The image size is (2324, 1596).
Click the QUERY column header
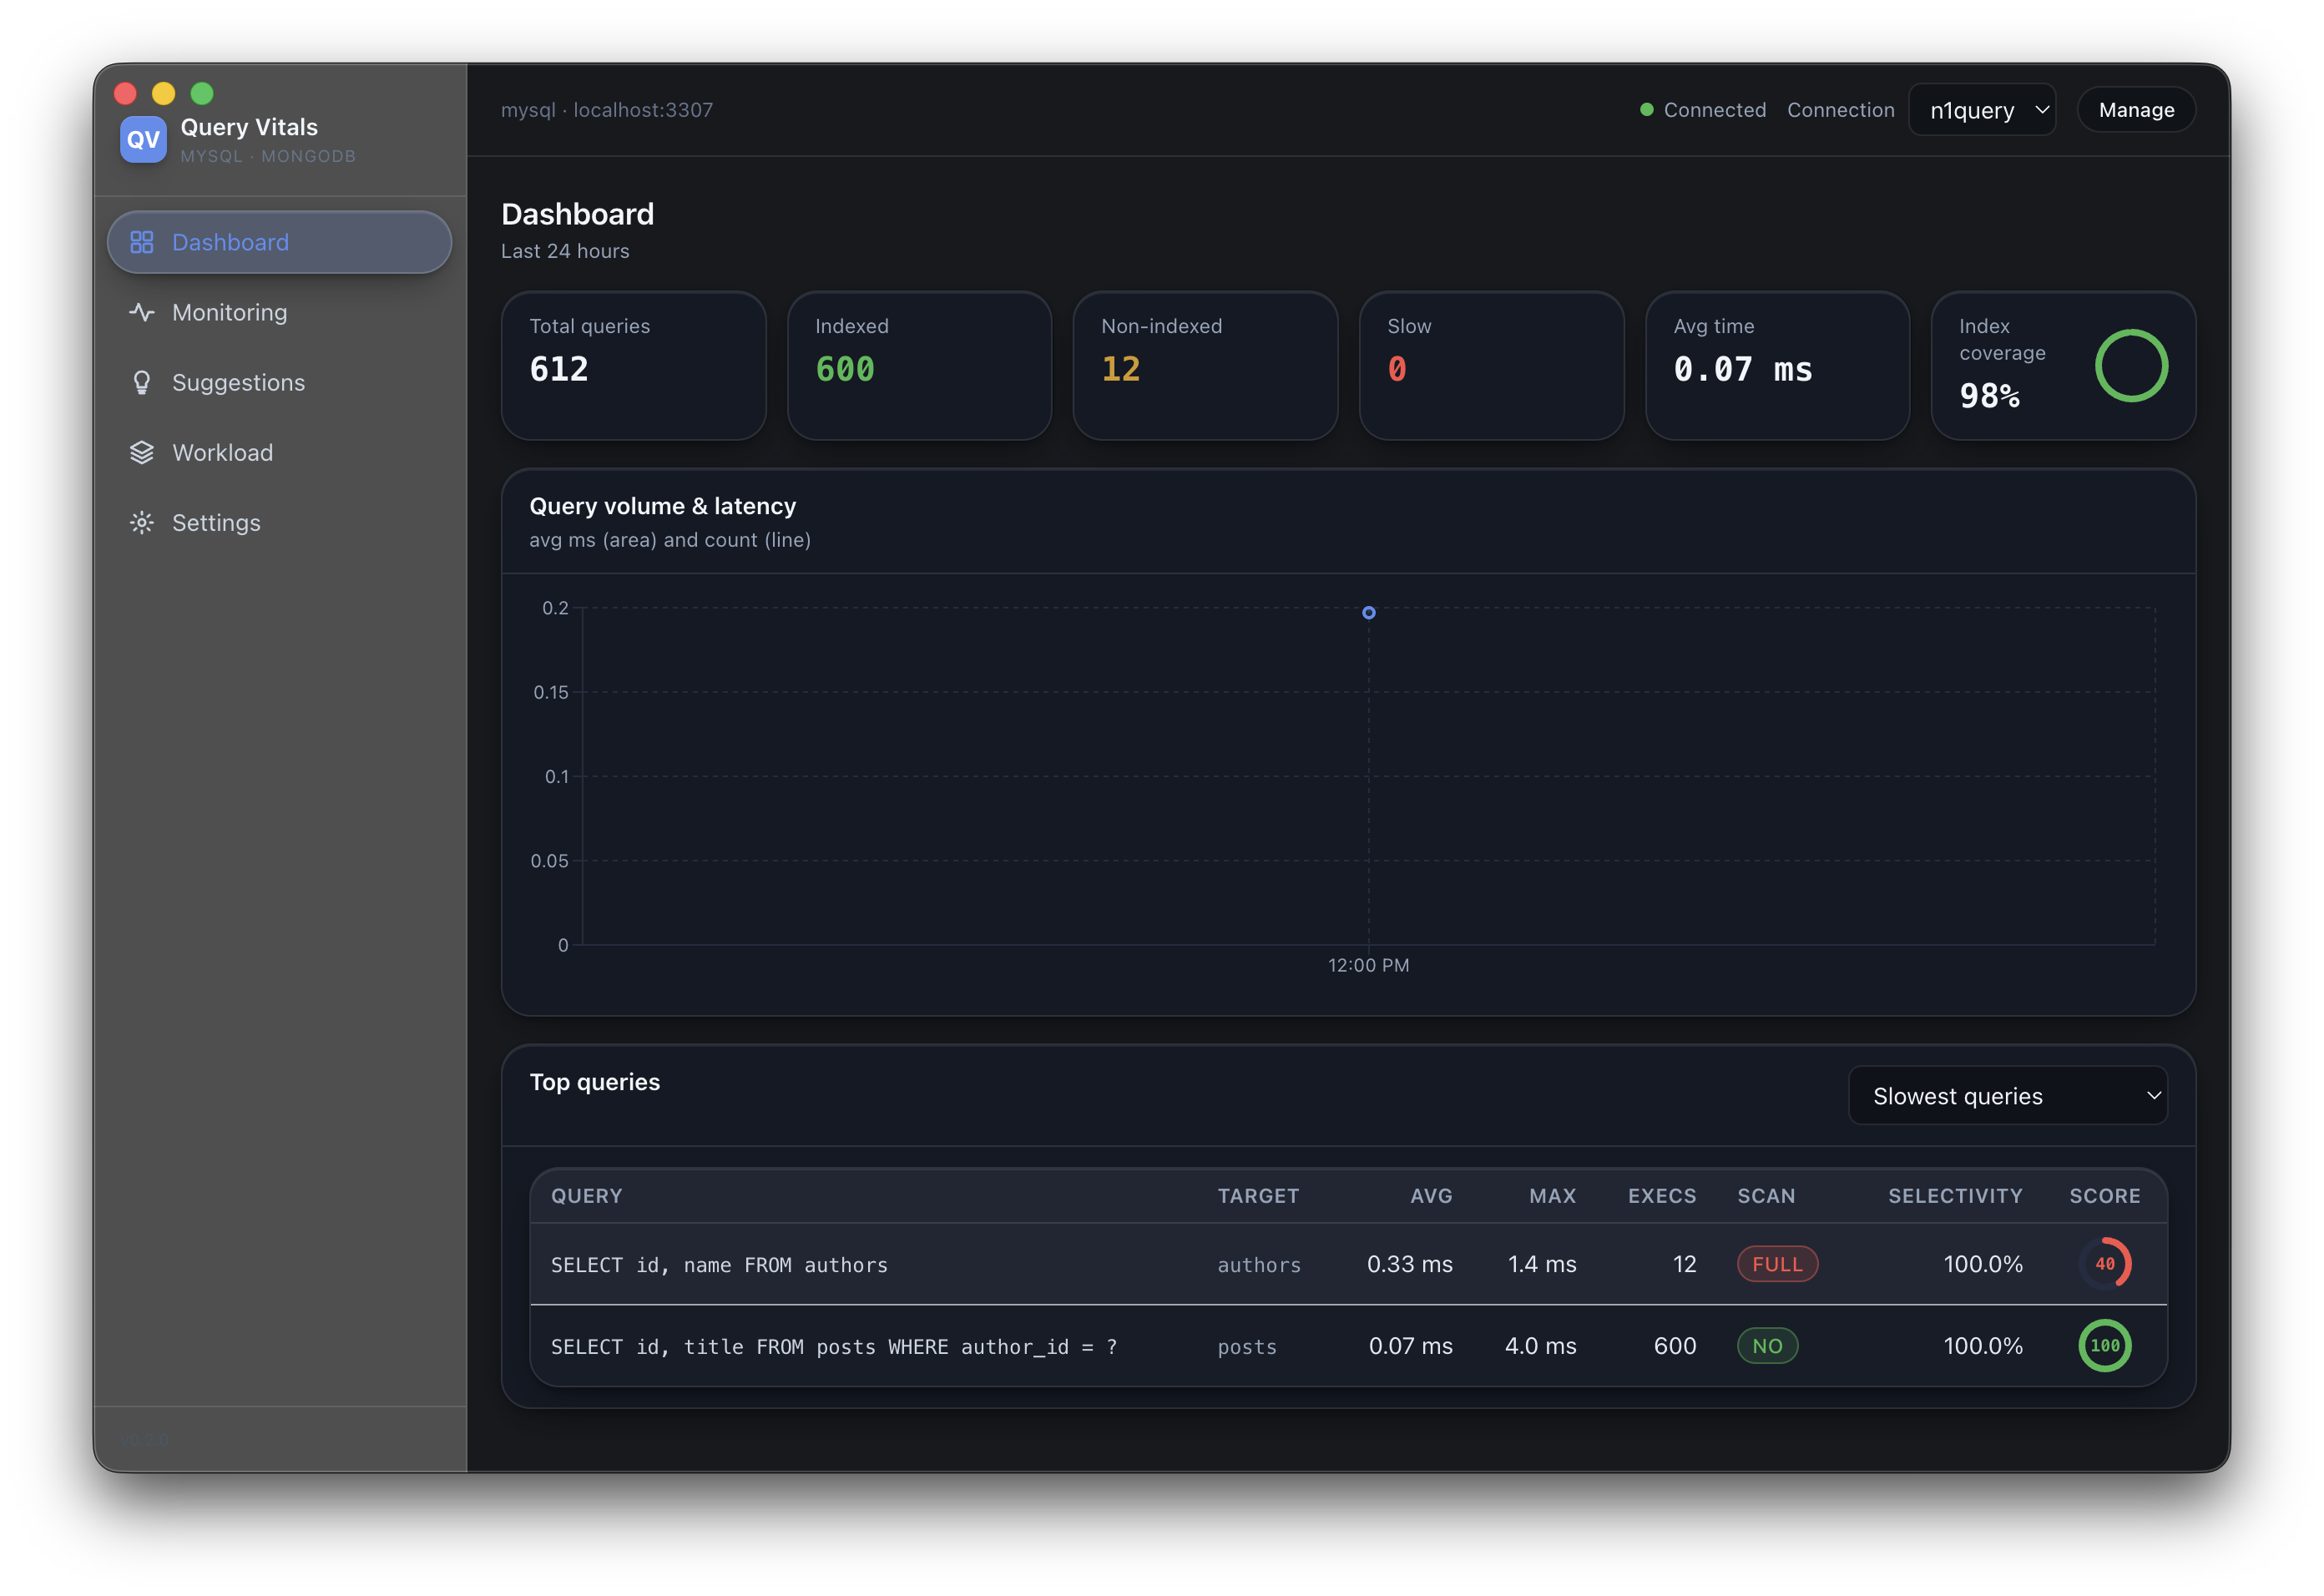586,1196
